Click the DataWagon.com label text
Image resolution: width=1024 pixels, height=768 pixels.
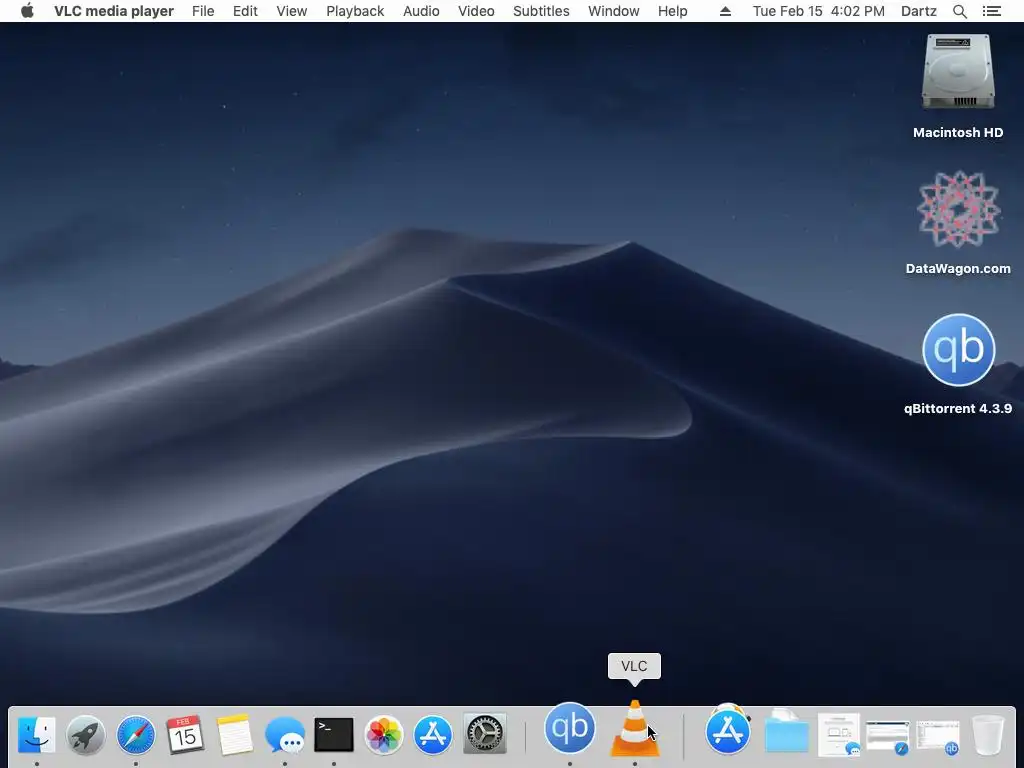point(958,268)
